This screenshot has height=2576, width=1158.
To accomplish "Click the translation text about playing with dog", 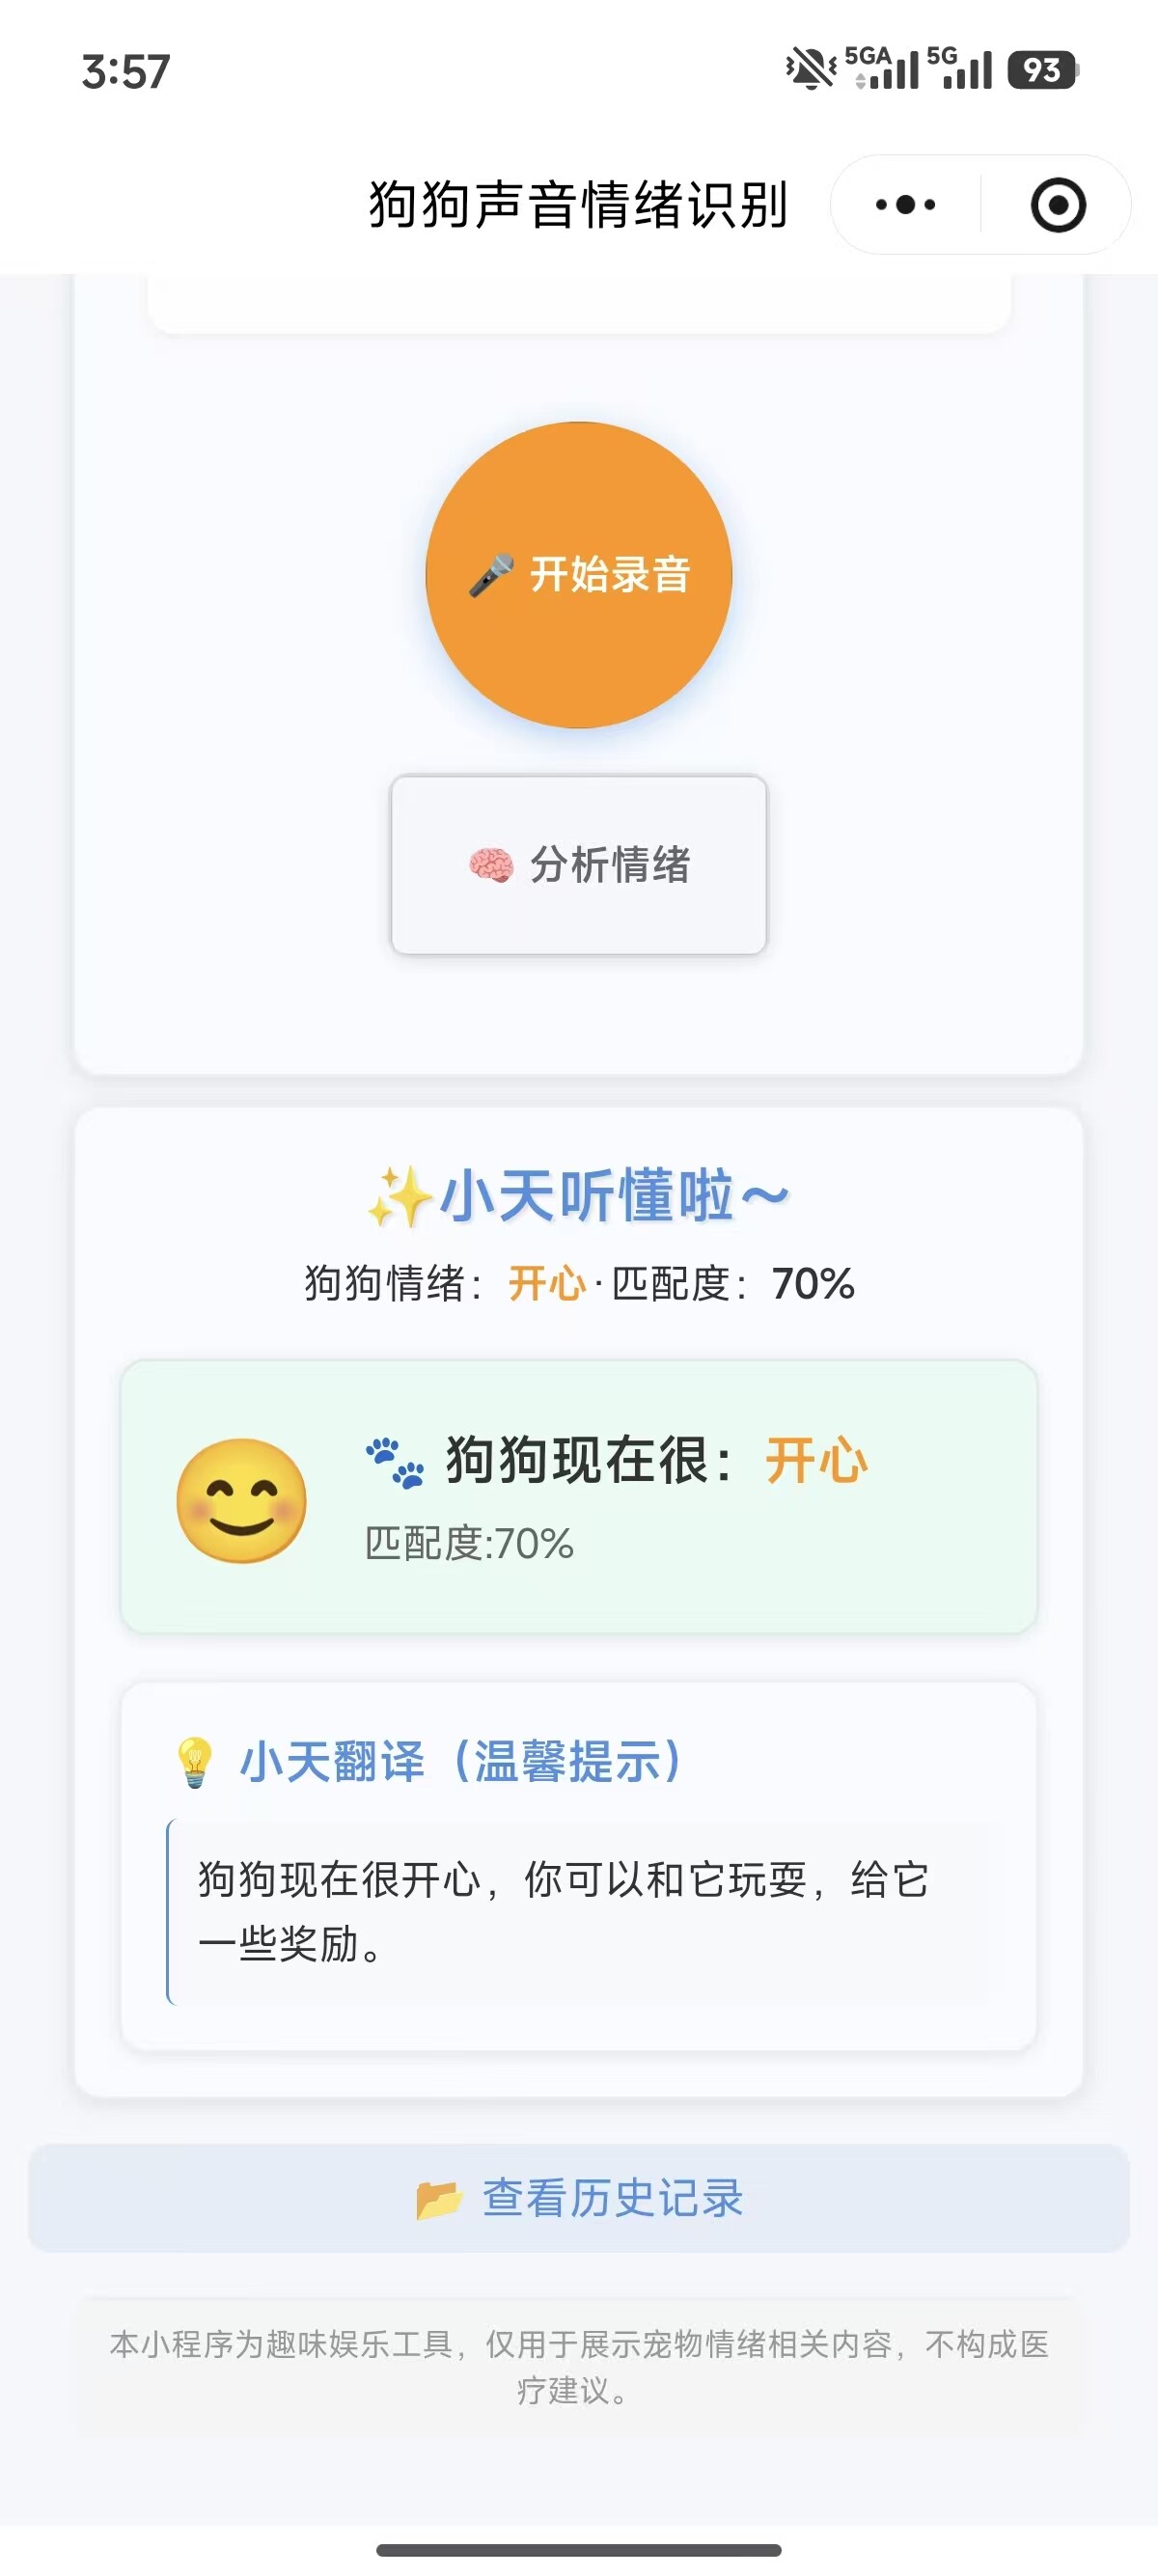I will point(564,1911).
